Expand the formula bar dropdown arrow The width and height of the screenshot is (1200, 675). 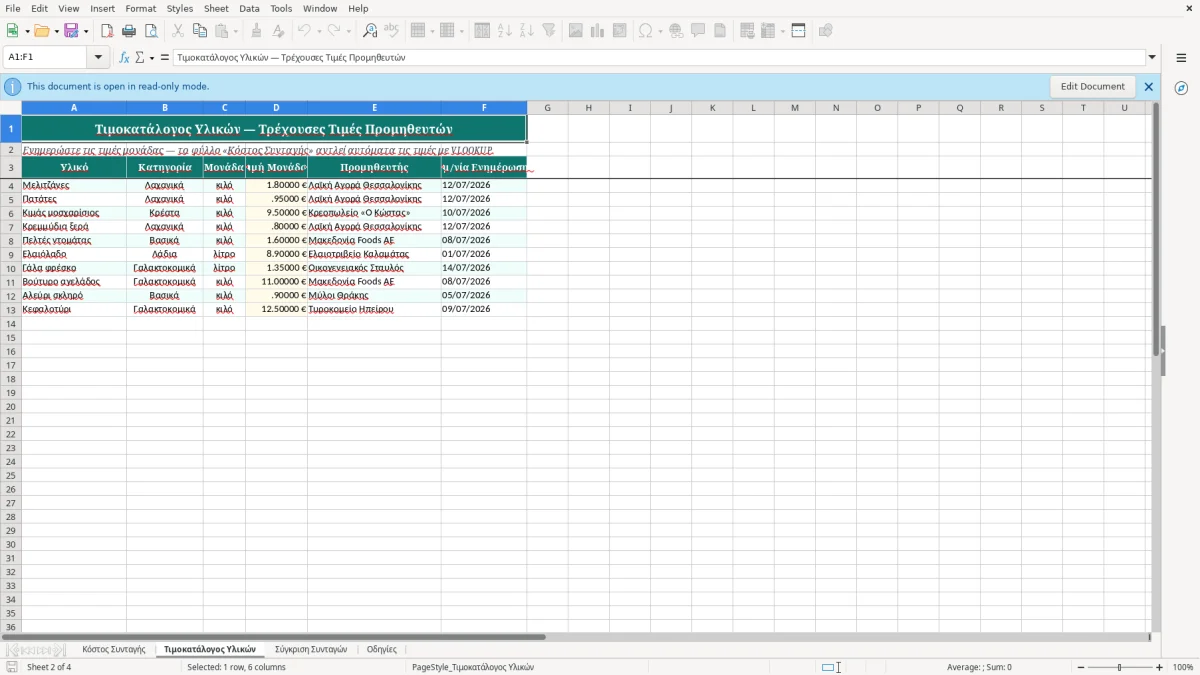pyautogui.click(x=1153, y=58)
